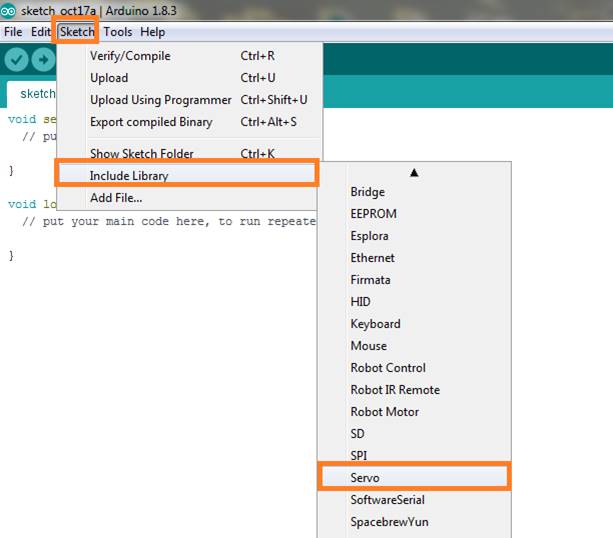613x538 pixels.
Task: Open the Tools menu
Action: (118, 32)
